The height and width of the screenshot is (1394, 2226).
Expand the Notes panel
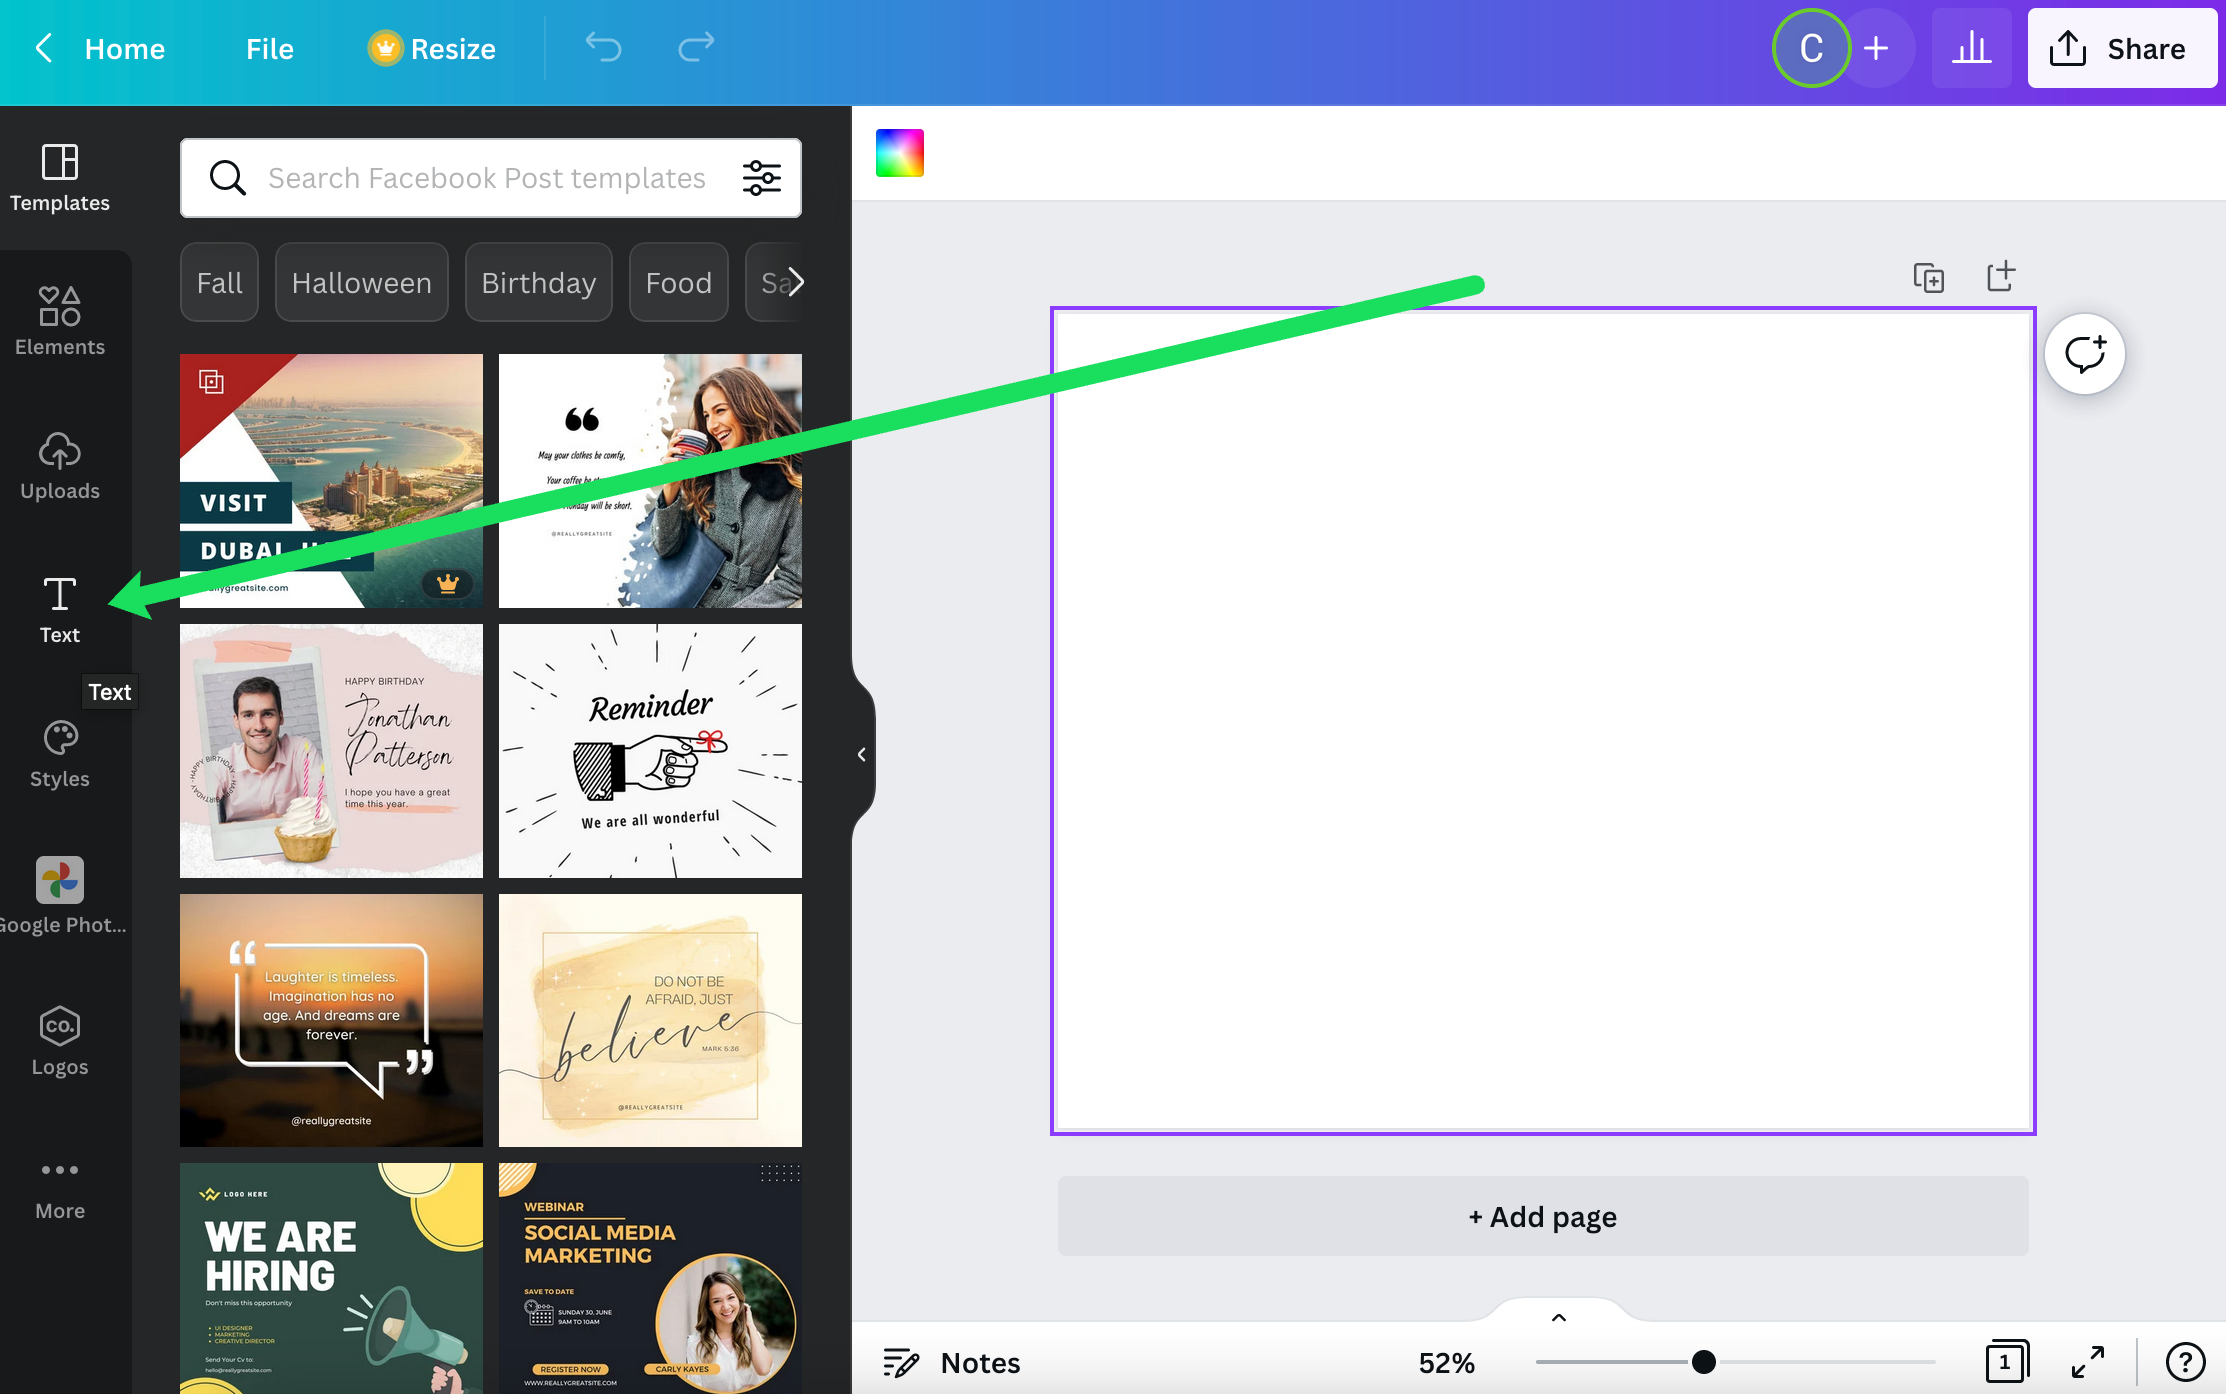coord(950,1362)
